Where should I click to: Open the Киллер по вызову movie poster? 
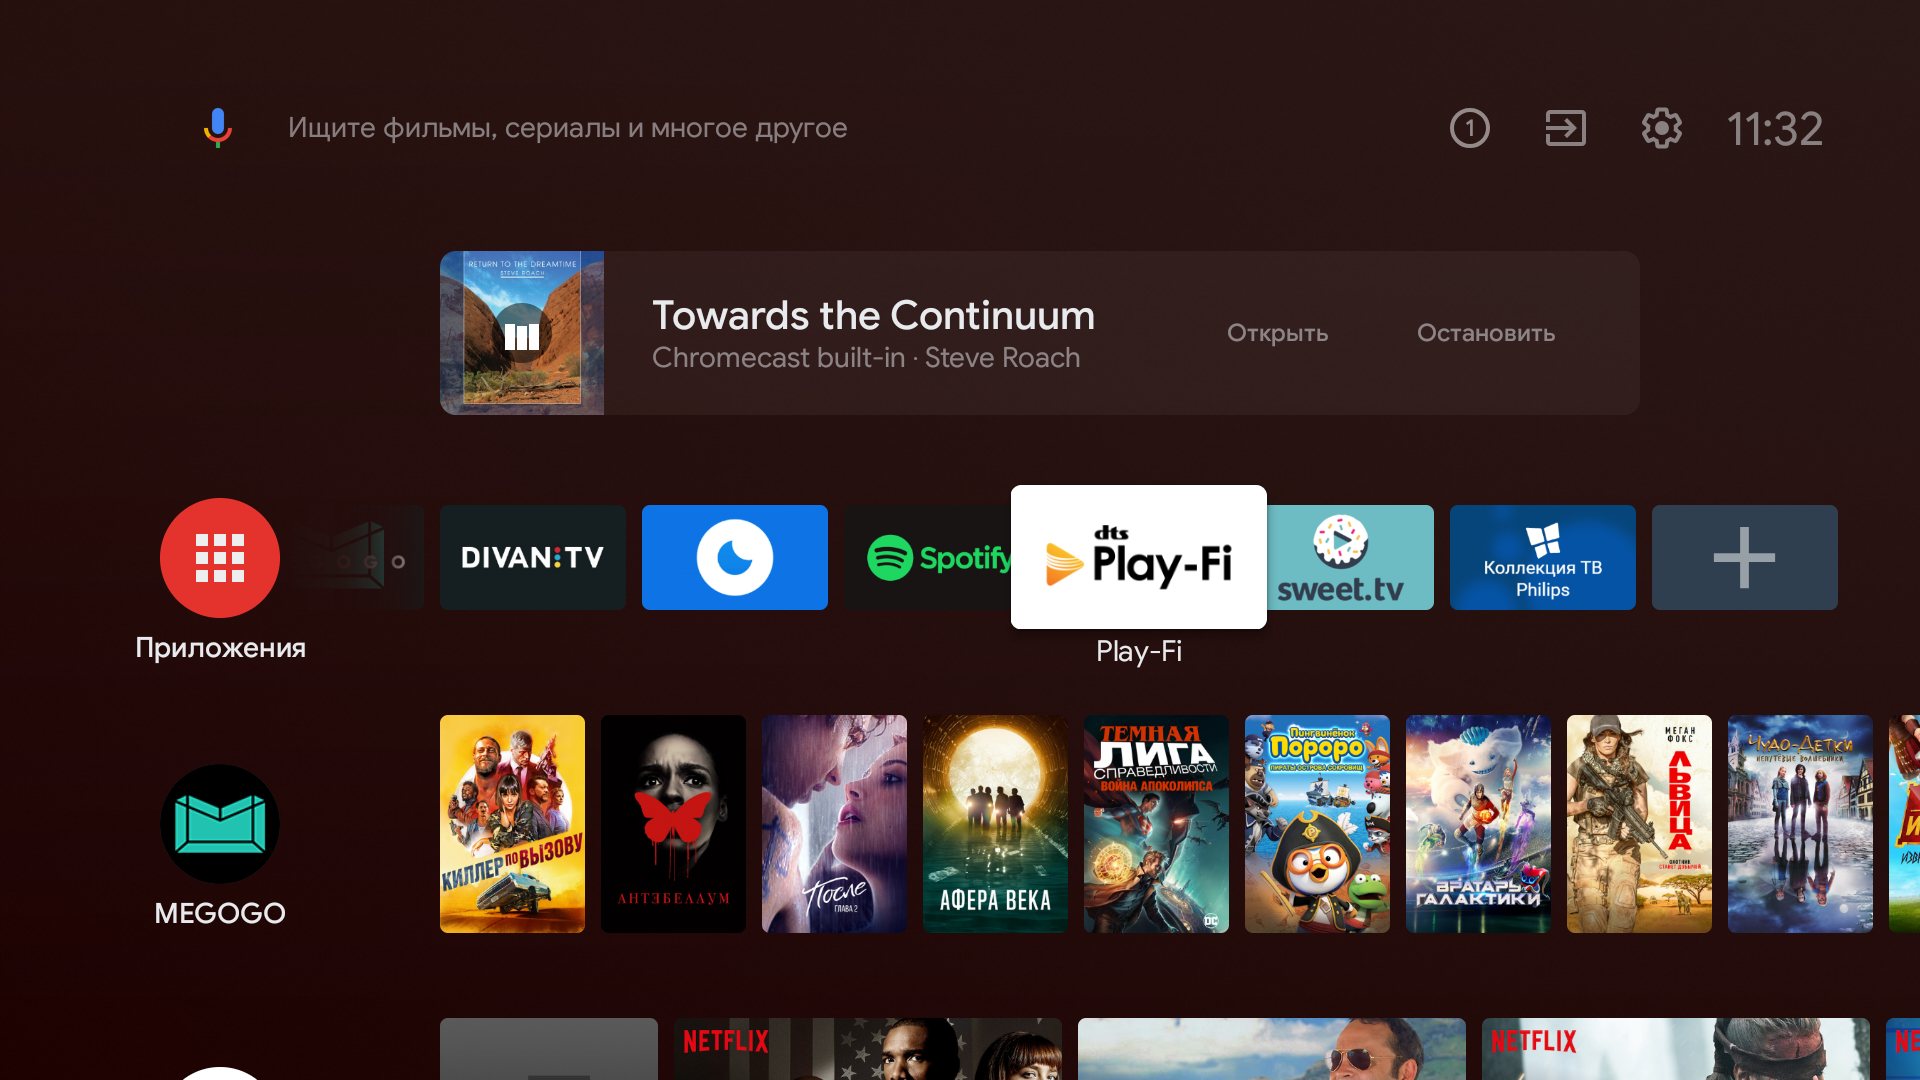point(512,824)
